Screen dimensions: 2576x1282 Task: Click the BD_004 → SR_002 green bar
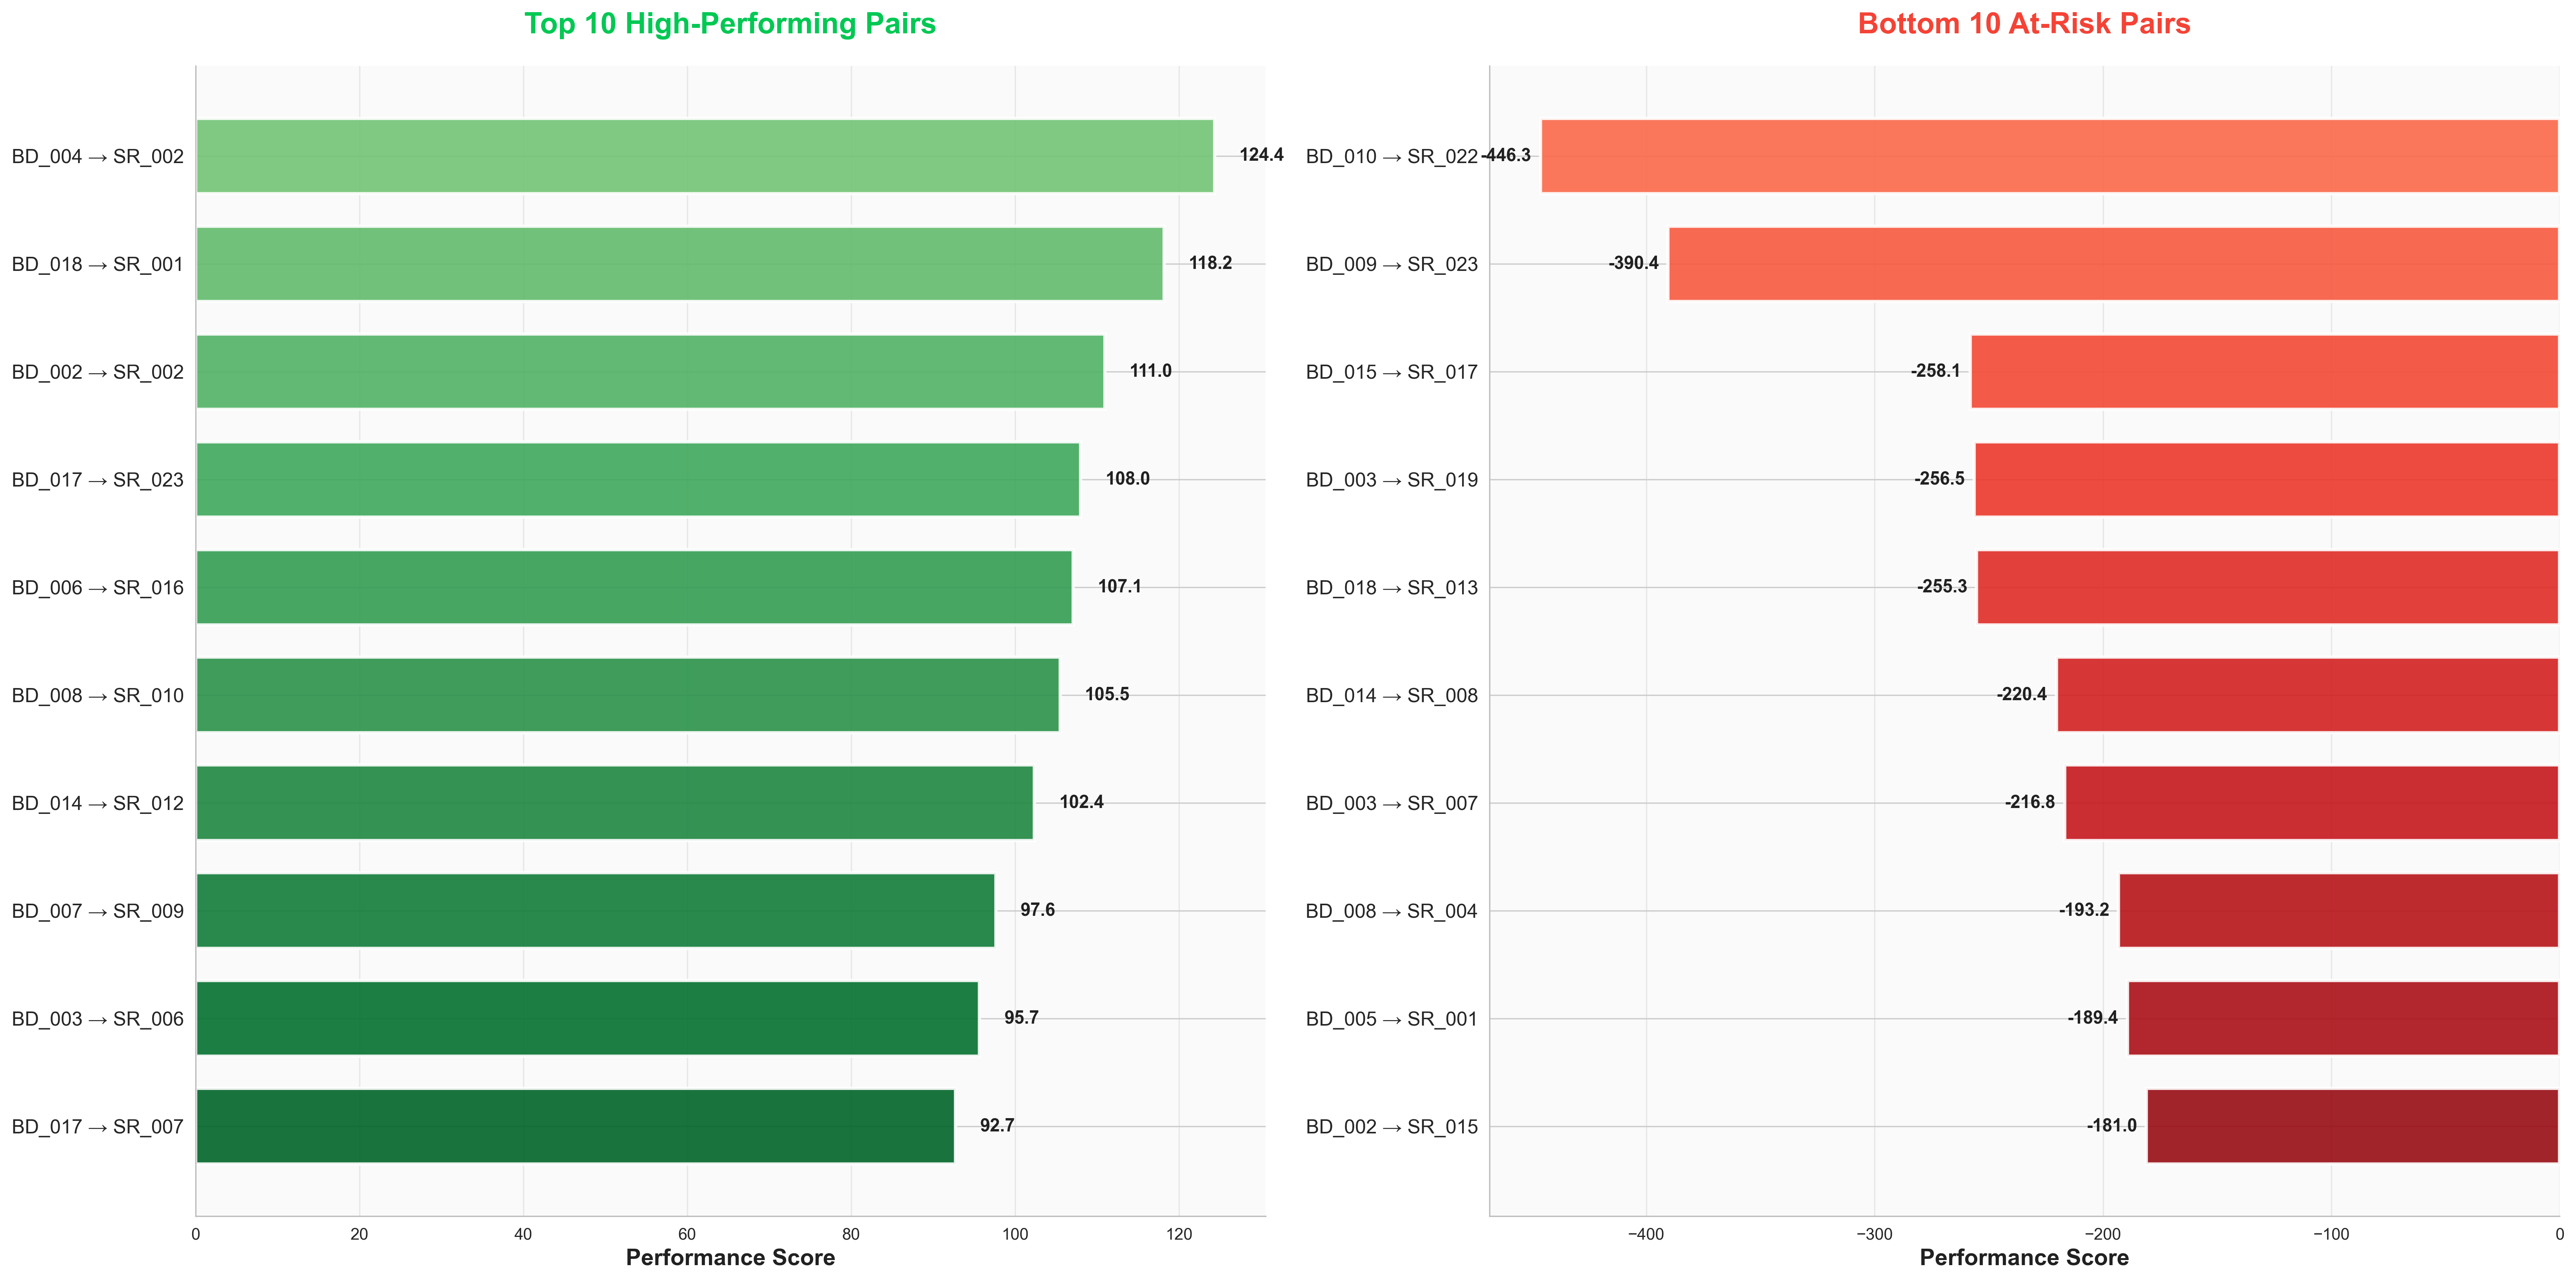coord(704,156)
